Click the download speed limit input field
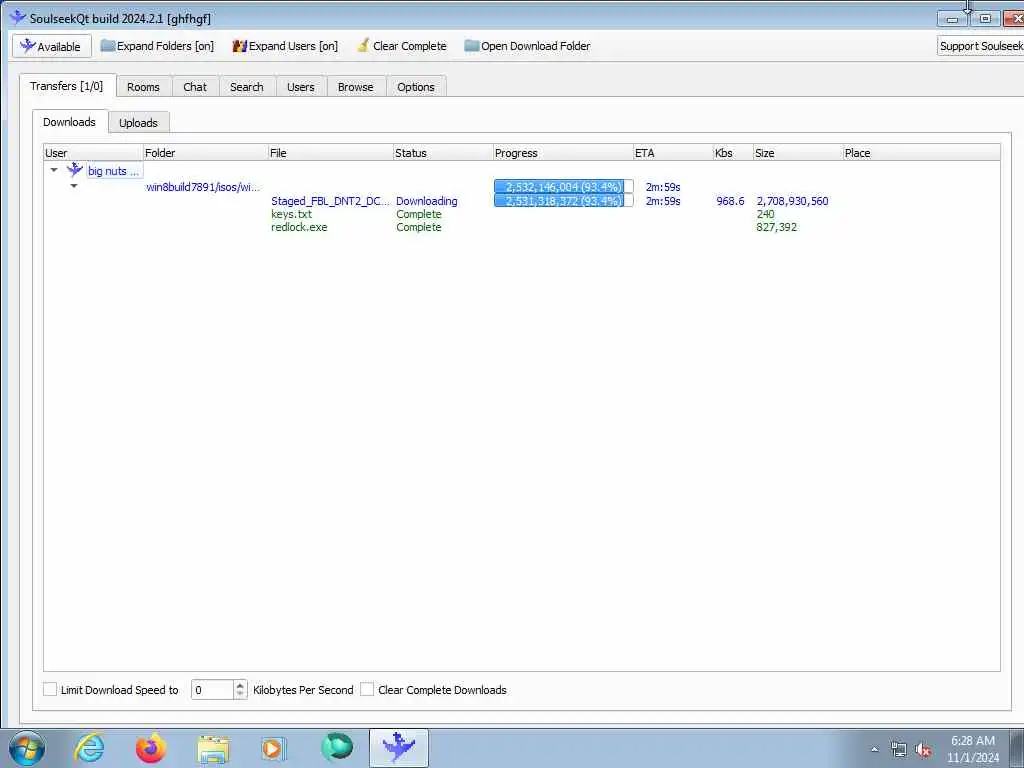Image resolution: width=1024 pixels, height=768 pixels. pos(212,690)
